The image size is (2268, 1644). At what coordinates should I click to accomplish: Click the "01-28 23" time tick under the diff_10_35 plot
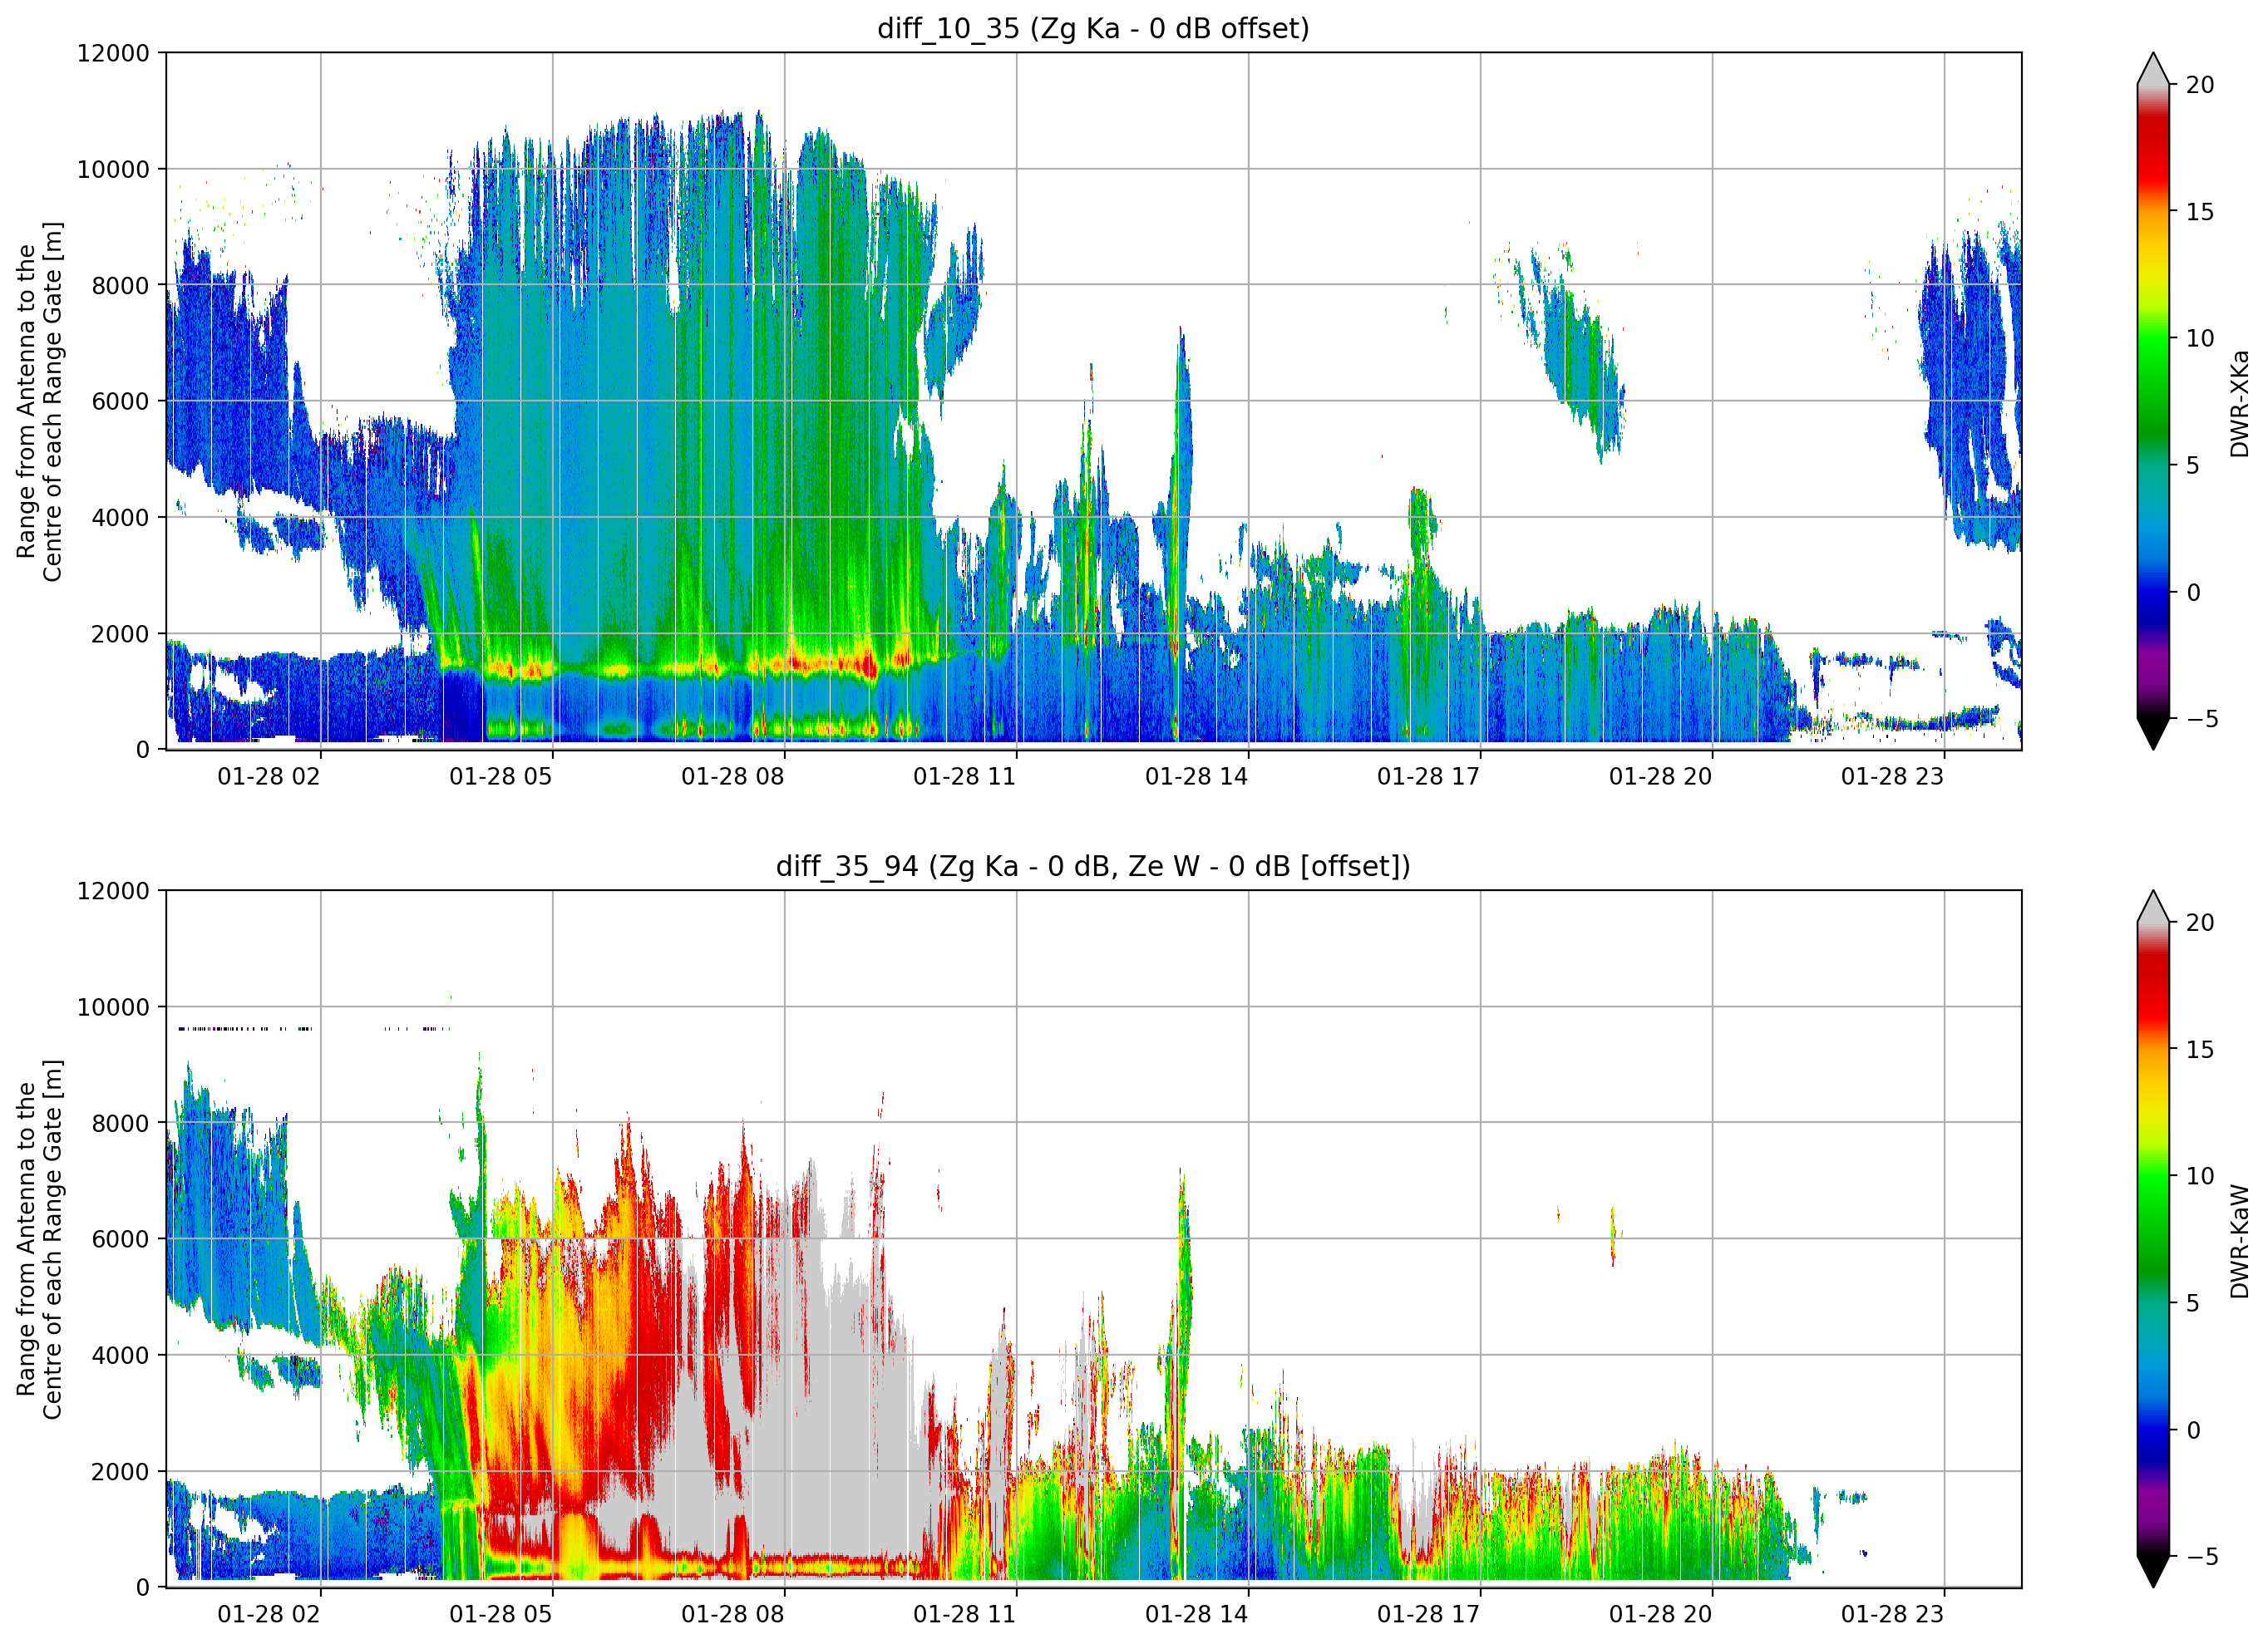point(1893,776)
